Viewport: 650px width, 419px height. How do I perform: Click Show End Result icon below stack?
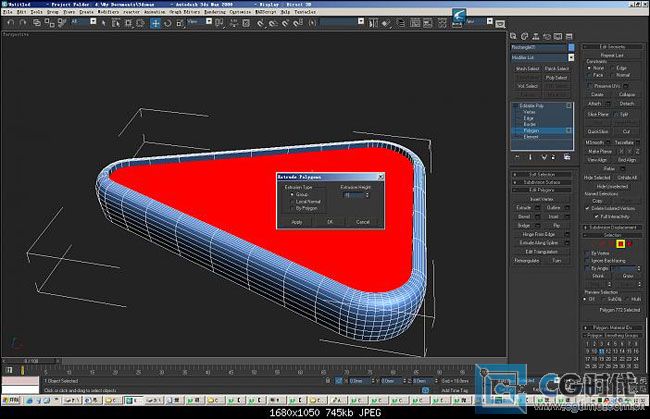point(530,157)
